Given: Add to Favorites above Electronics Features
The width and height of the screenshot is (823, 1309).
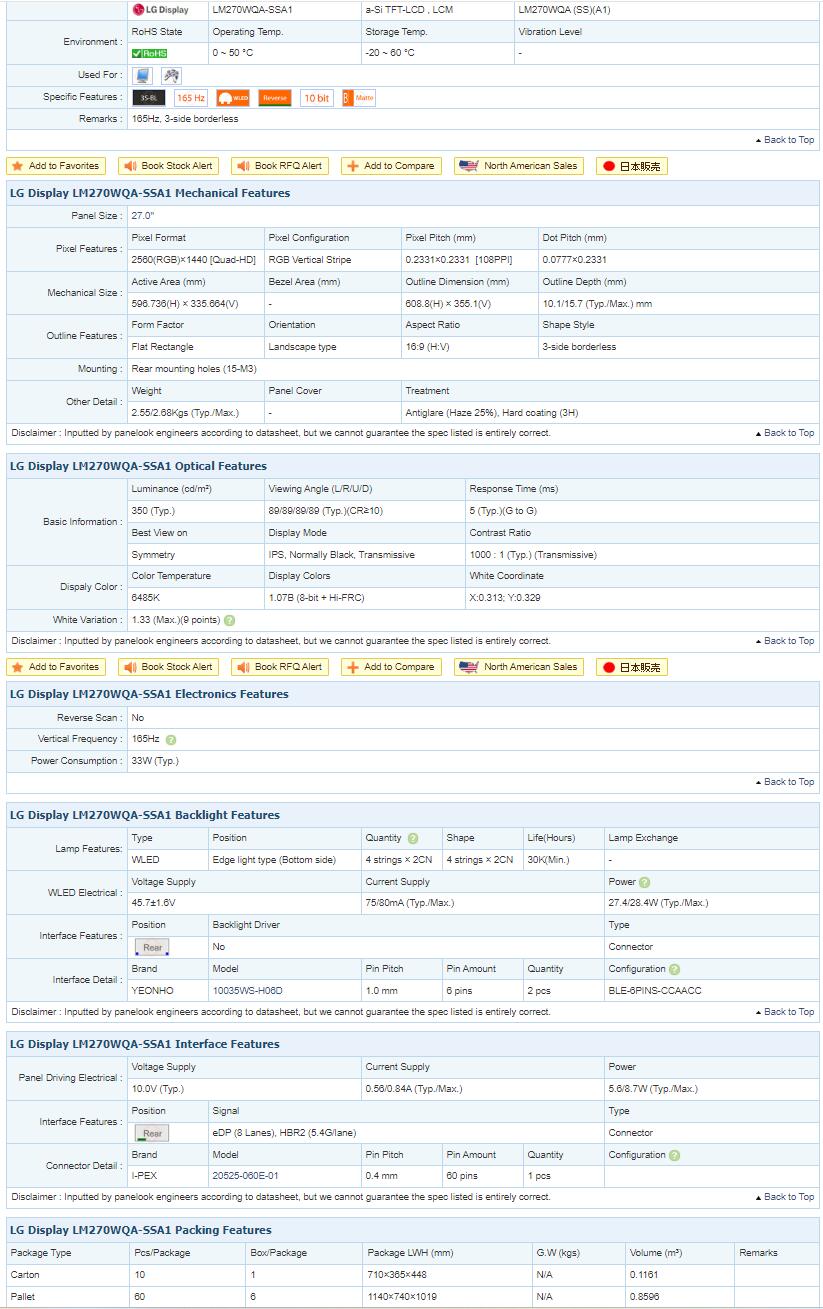Looking at the screenshot, I should click(x=56, y=667).
